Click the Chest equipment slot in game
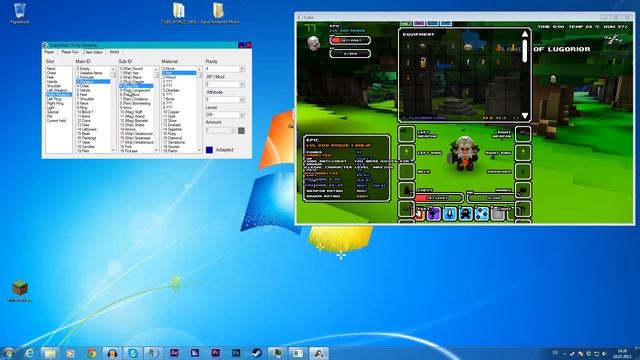Viewport: 640px width, 360px height. [x=407, y=190]
